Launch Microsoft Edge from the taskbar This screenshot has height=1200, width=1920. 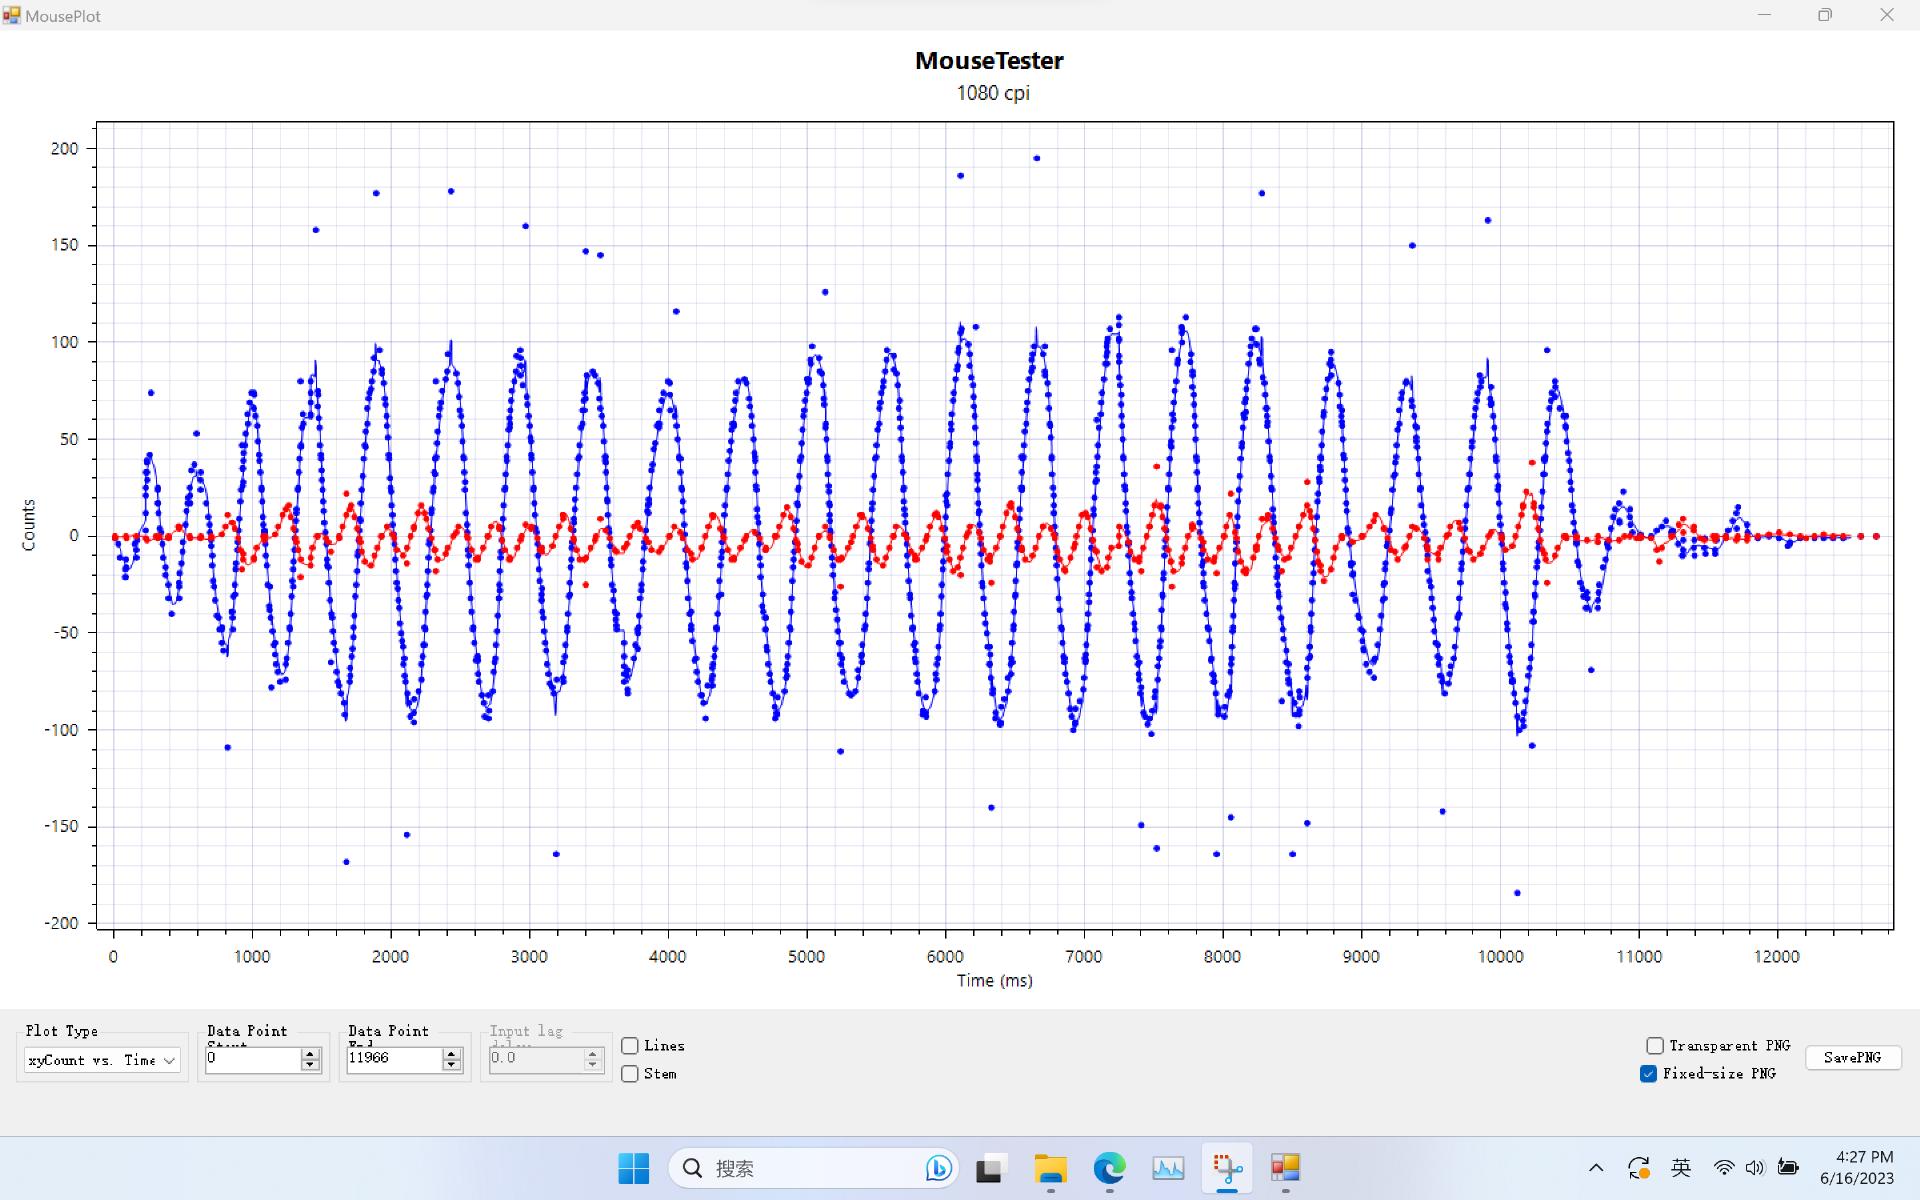click(x=1108, y=1168)
